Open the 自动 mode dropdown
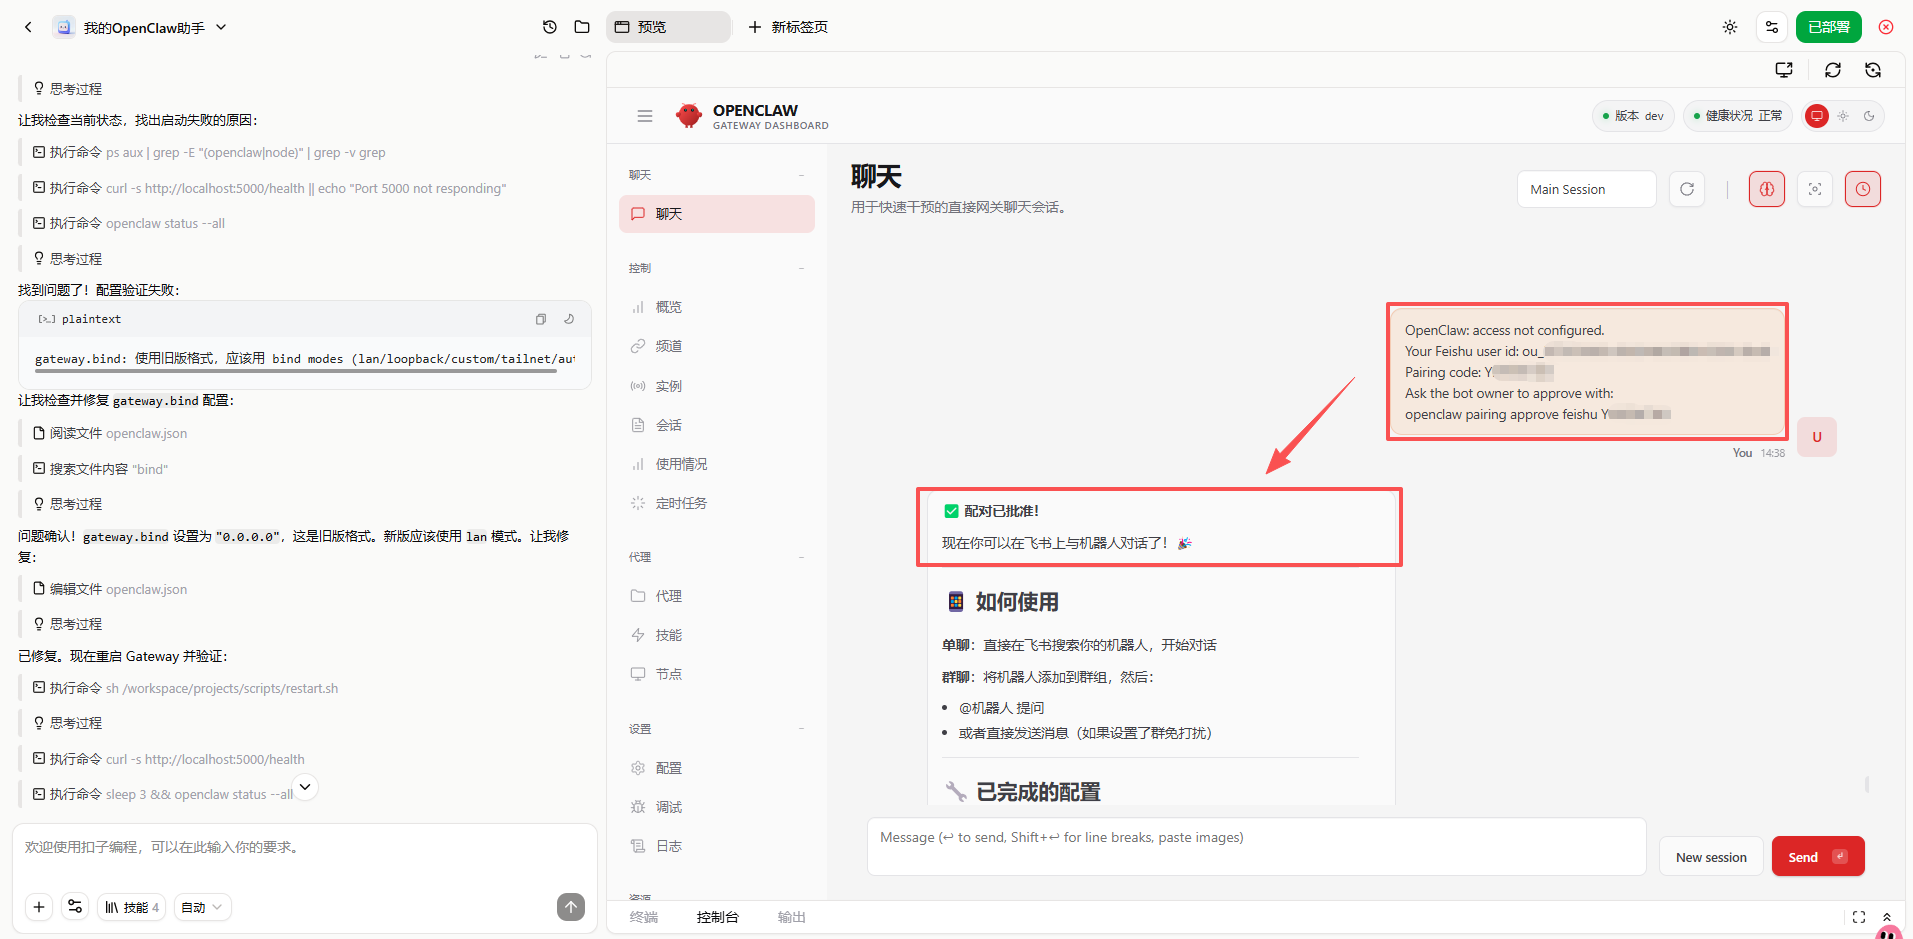1913x939 pixels. click(x=202, y=907)
